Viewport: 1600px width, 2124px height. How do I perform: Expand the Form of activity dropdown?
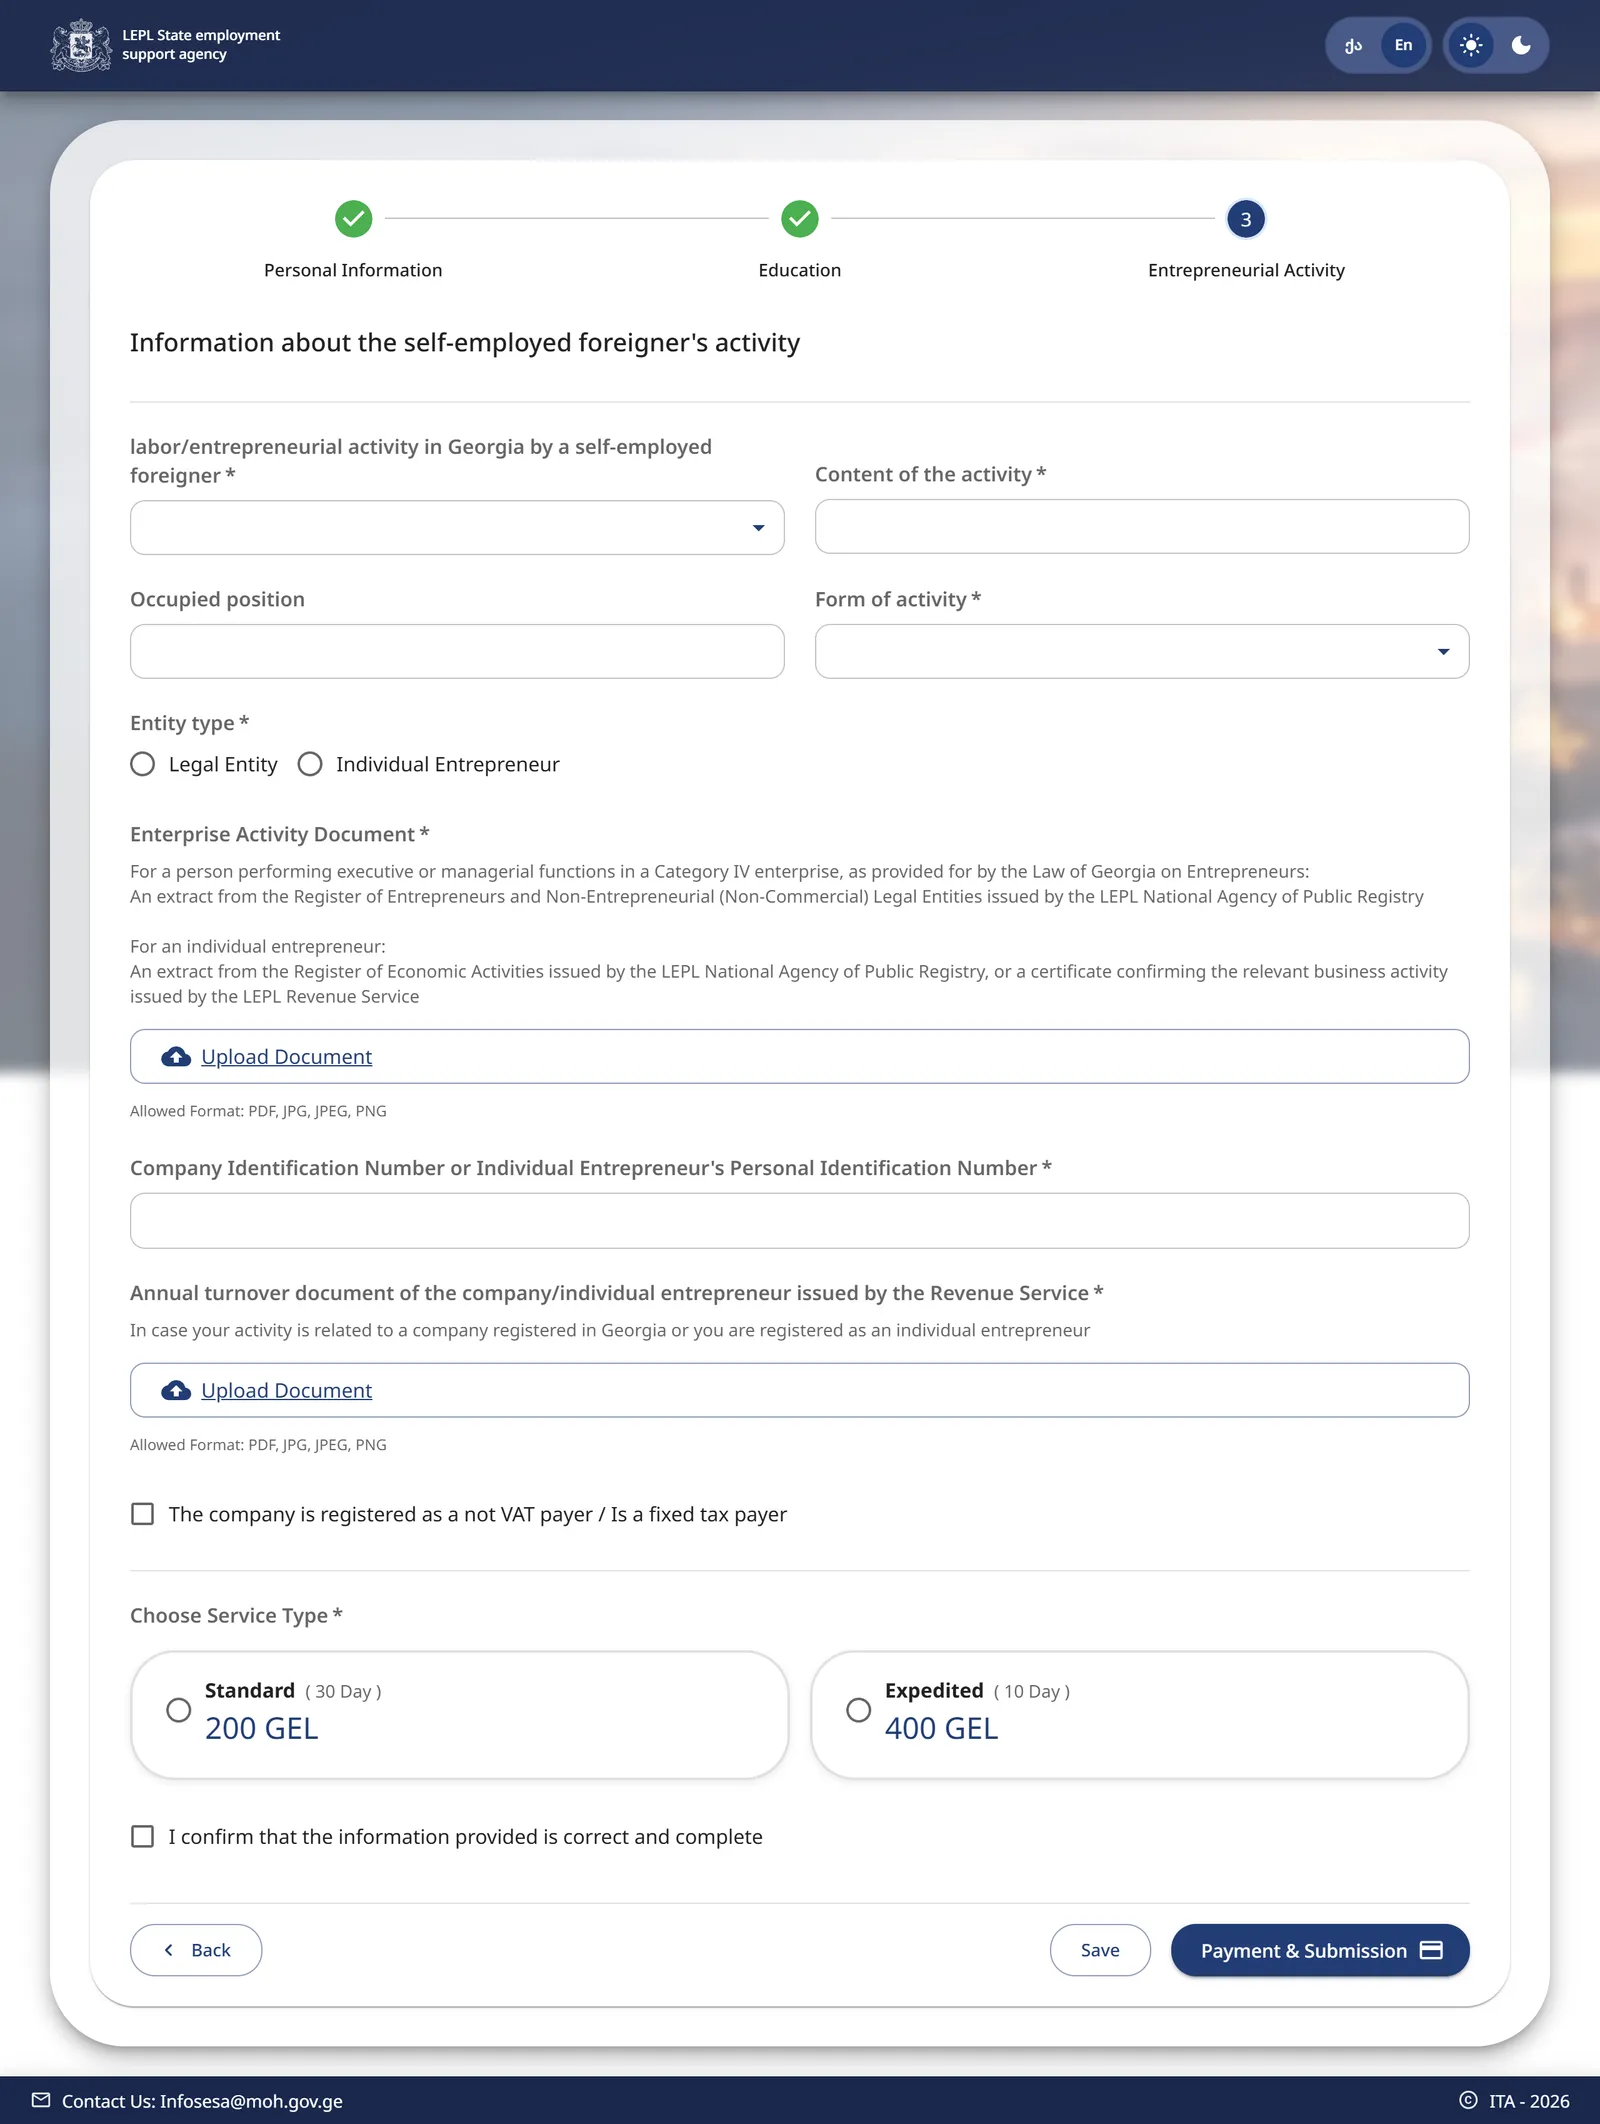point(1142,651)
